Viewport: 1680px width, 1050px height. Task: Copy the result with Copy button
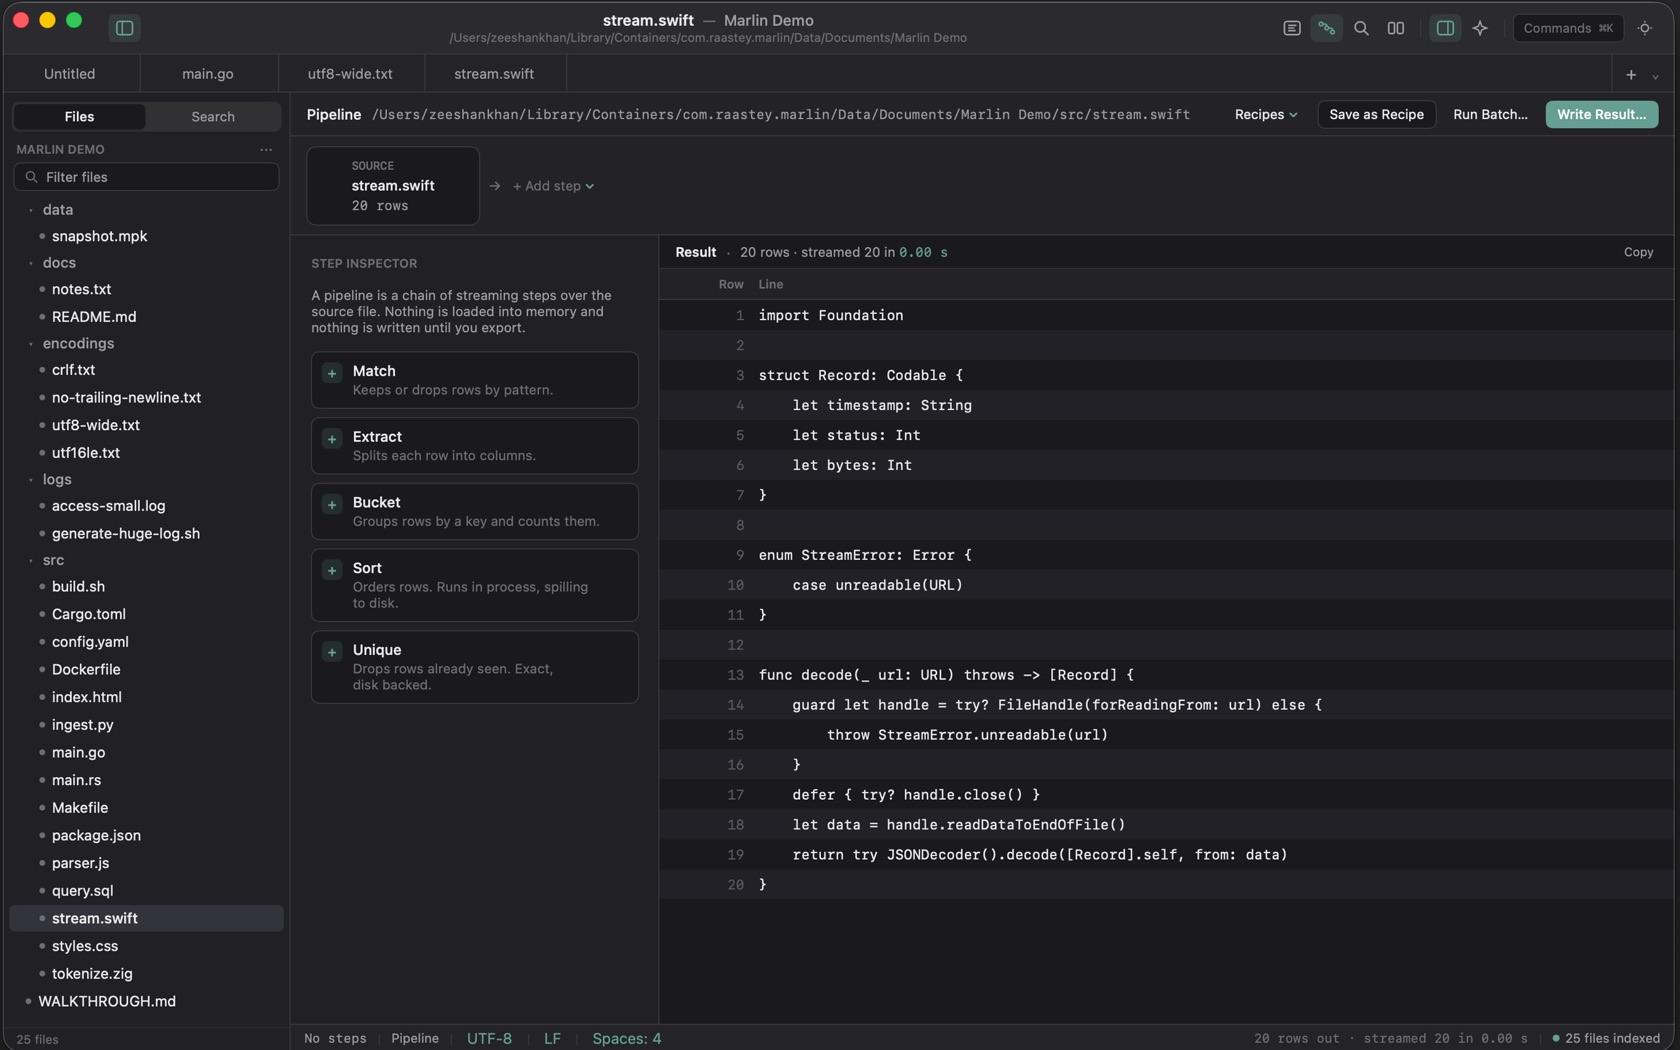click(1638, 252)
